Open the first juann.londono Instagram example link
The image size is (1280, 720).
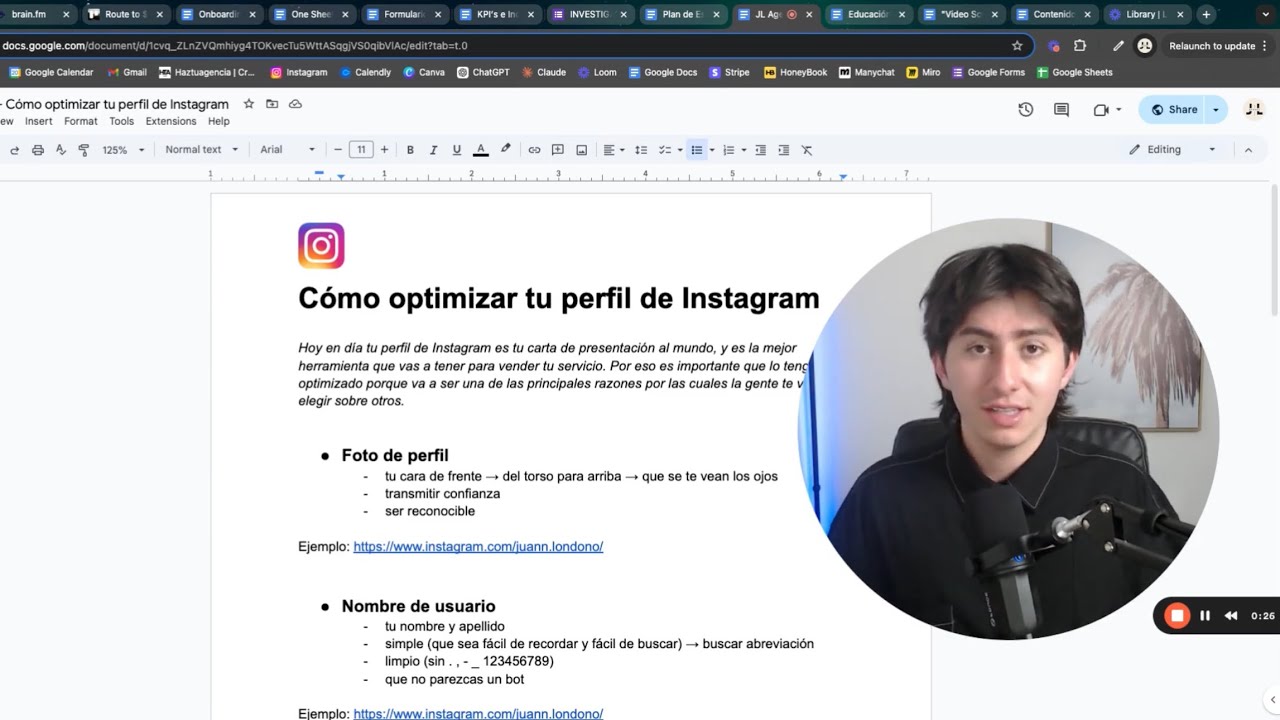click(x=478, y=546)
